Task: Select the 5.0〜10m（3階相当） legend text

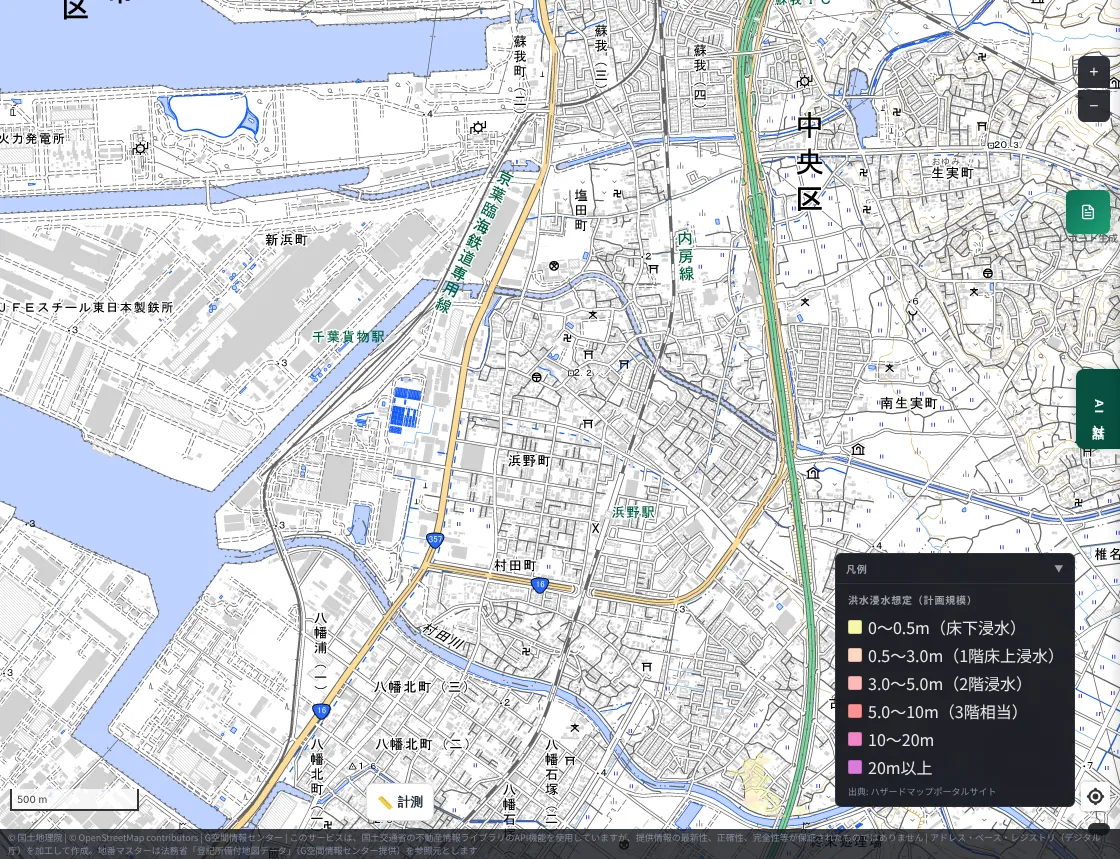Action: pos(945,712)
